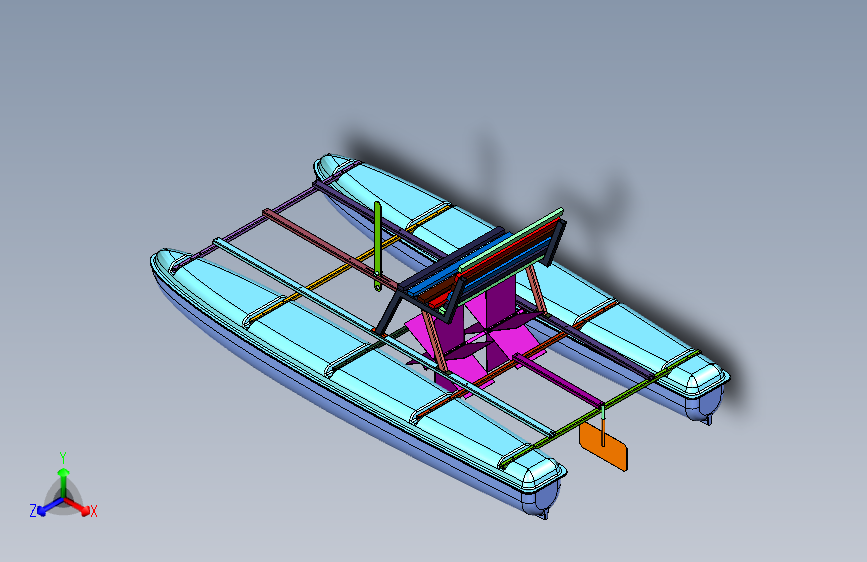Image resolution: width=867 pixels, height=562 pixels.
Task: Select the orange rudder plate
Action: (x=603, y=447)
